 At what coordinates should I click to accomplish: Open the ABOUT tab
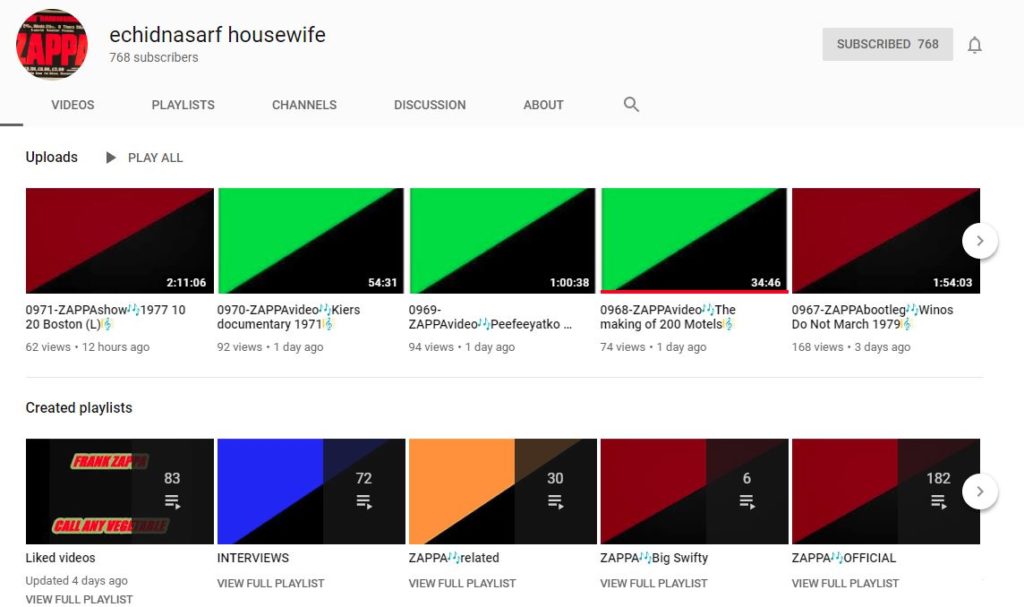[x=543, y=105]
